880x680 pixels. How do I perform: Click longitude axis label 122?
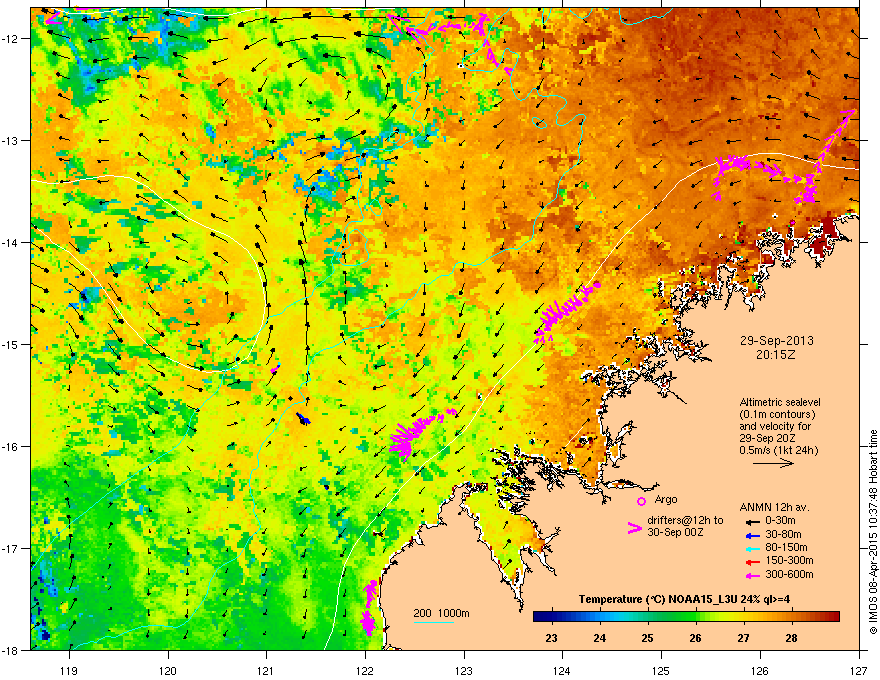[x=365, y=670]
